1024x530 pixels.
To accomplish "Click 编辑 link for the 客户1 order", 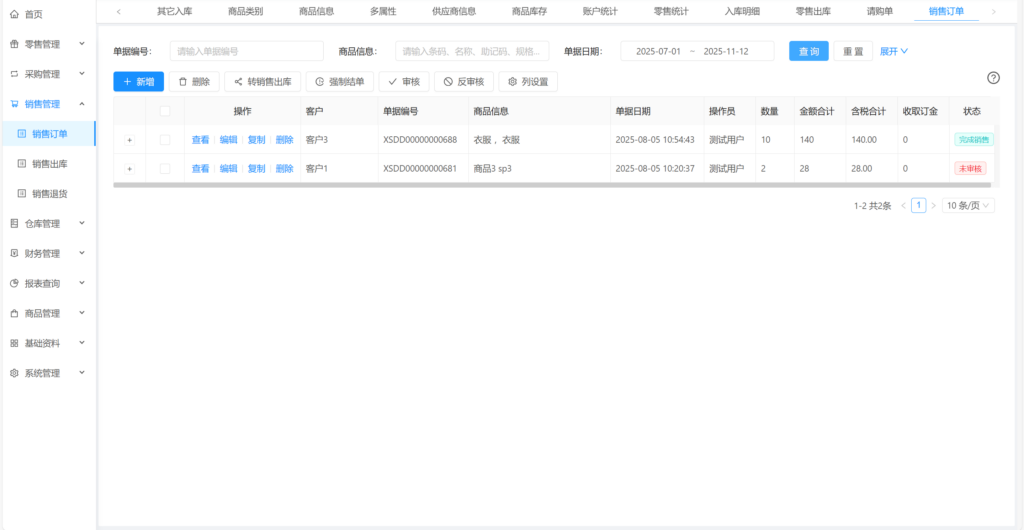I will [228, 168].
